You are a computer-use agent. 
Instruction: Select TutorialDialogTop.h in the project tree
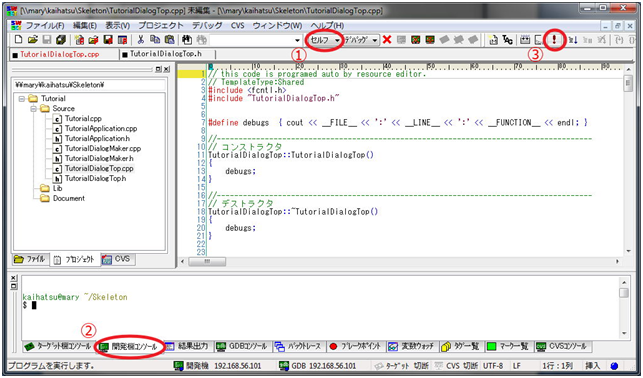pos(95,178)
